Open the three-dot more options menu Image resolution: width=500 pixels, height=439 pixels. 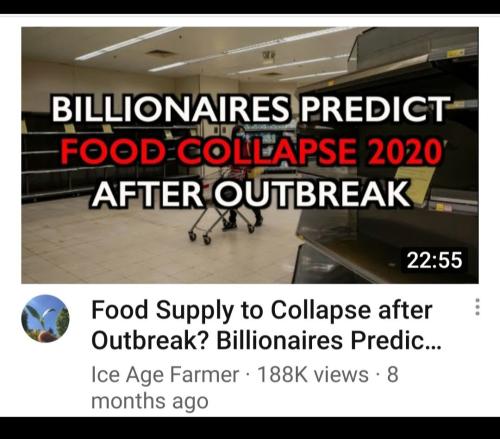477,307
